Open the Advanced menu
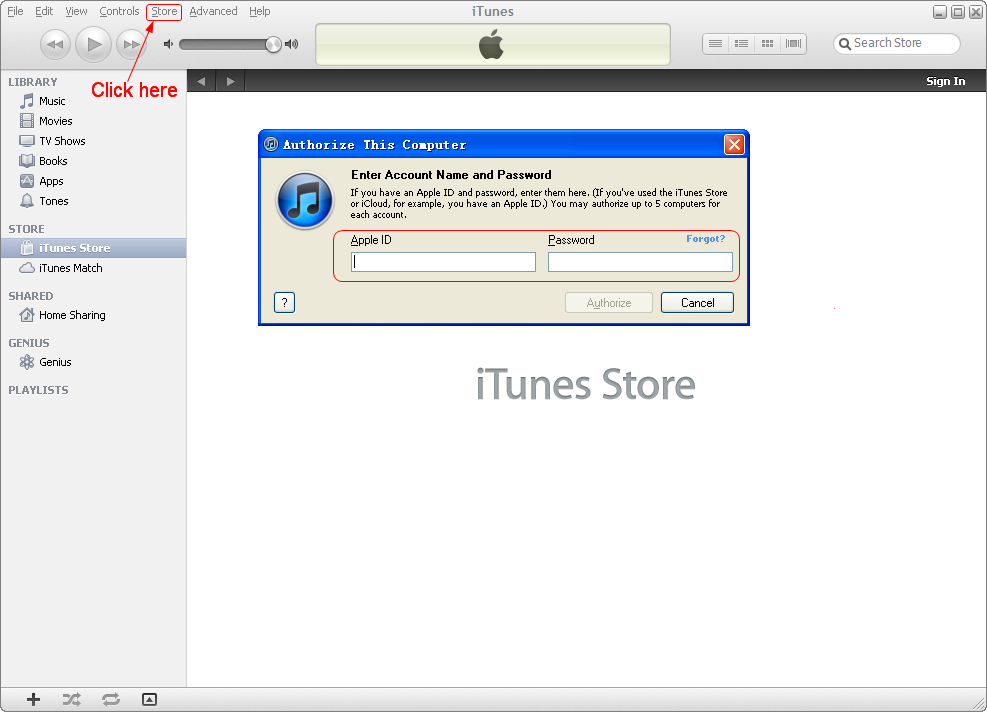Screen dimensions: 987x712 [213, 11]
